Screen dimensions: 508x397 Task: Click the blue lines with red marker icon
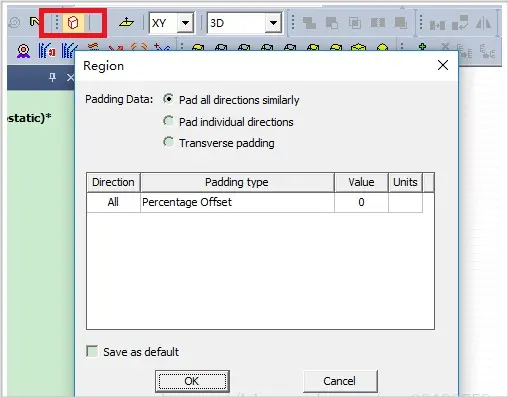coord(47,51)
